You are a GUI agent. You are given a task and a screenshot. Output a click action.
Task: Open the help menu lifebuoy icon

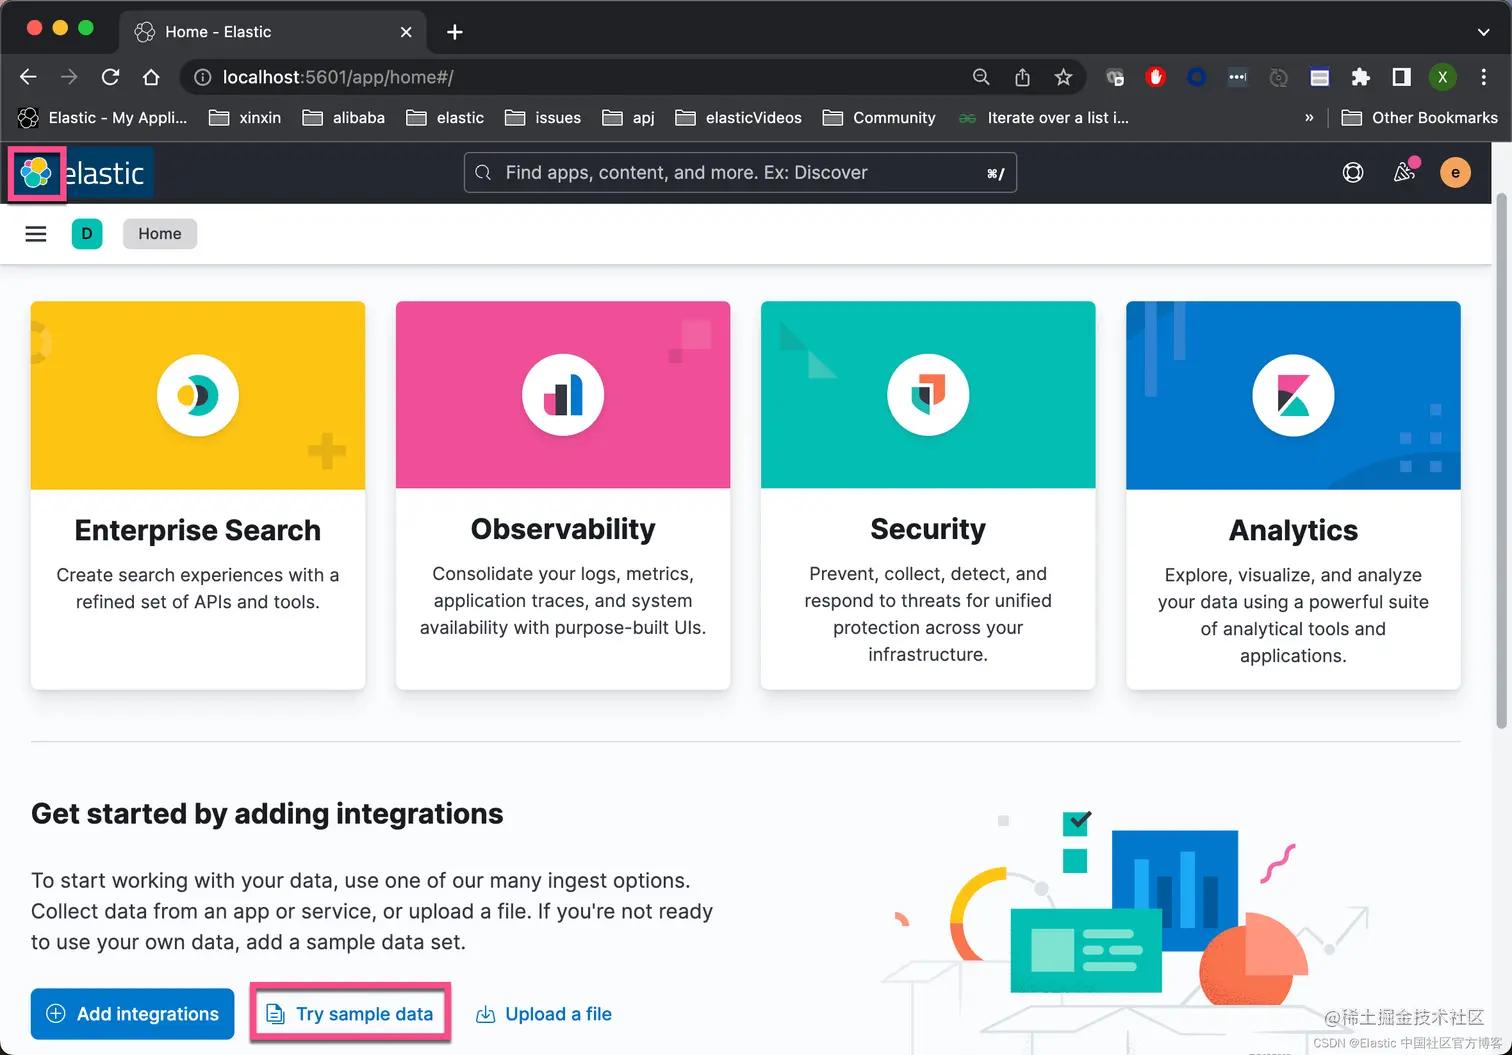pos(1353,173)
